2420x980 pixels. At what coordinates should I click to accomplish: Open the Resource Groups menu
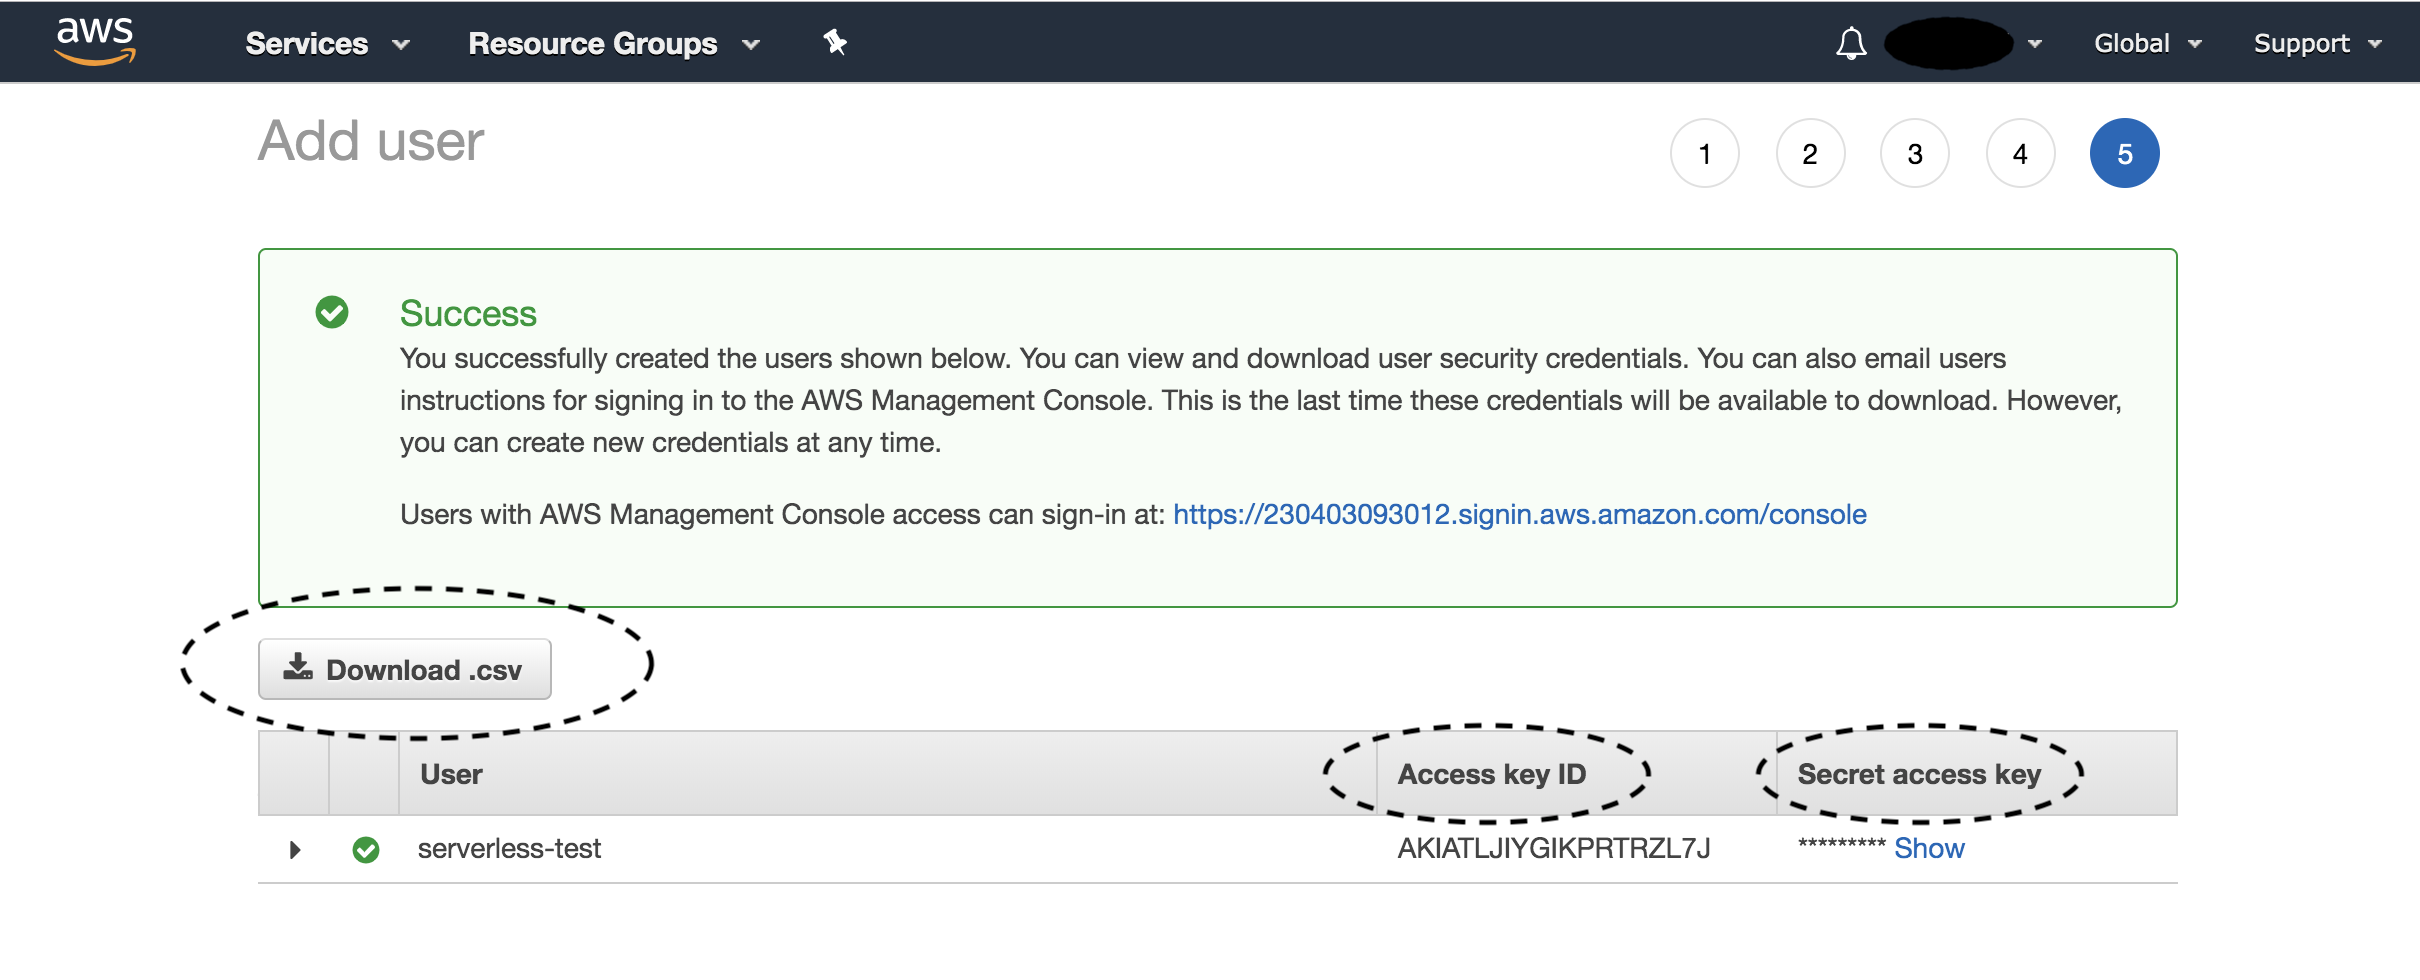[613, 43]
